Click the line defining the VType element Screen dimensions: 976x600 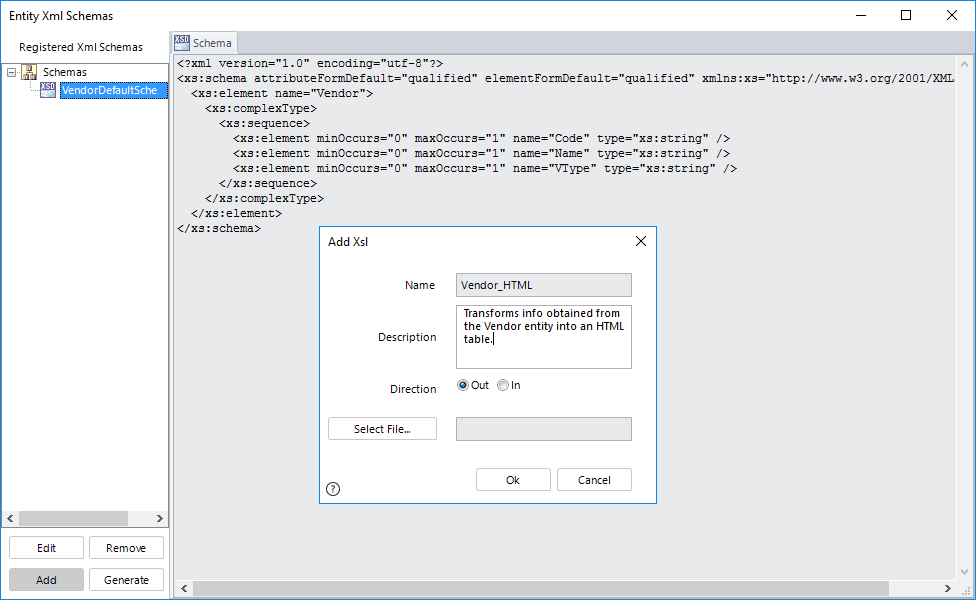[485, 168]
